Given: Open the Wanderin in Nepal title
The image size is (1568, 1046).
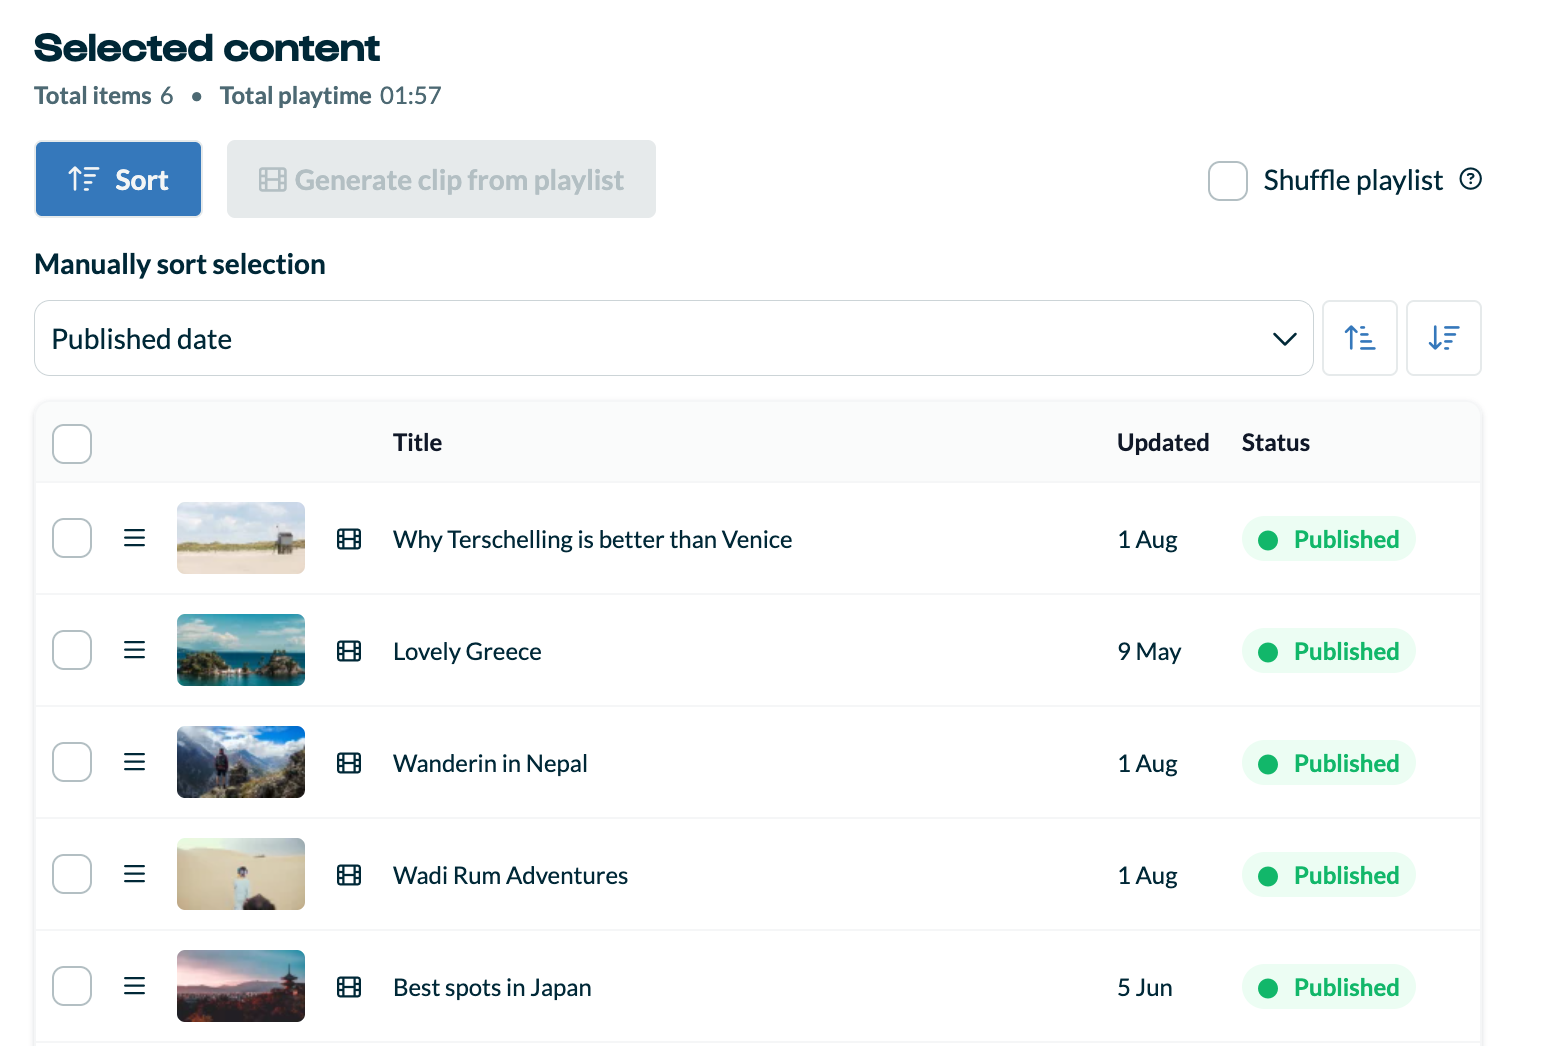Looking at the screenshot, I should pos(490,764).
